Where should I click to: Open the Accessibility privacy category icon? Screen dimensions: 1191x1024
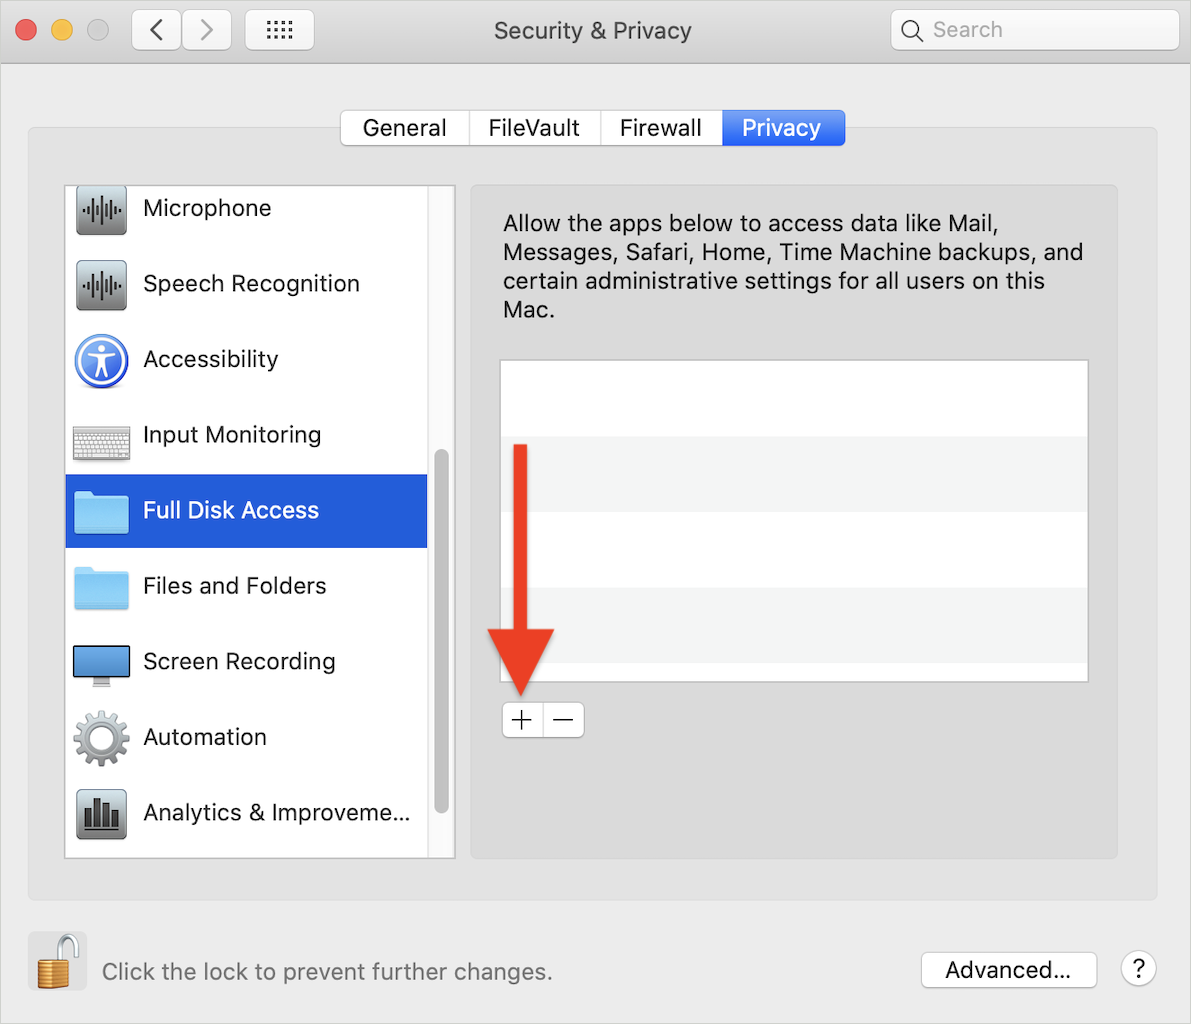tap(101, 361)
